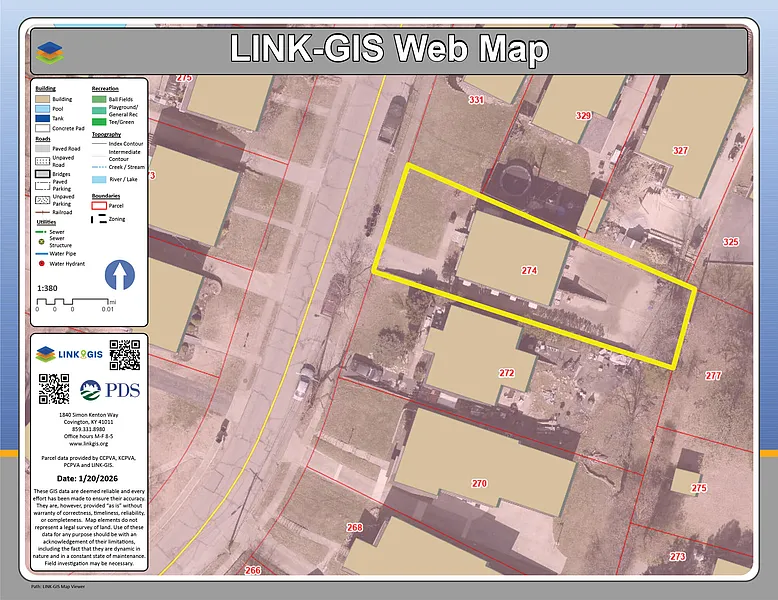Image resolution: width=778 pixels, height=600 pixels.
Task: Click parcel label 329
Action: click(583, 116)
